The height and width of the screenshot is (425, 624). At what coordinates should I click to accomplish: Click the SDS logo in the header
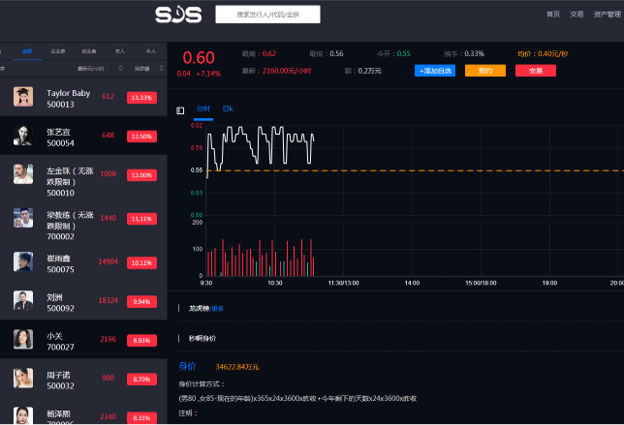tap(178, 15)
